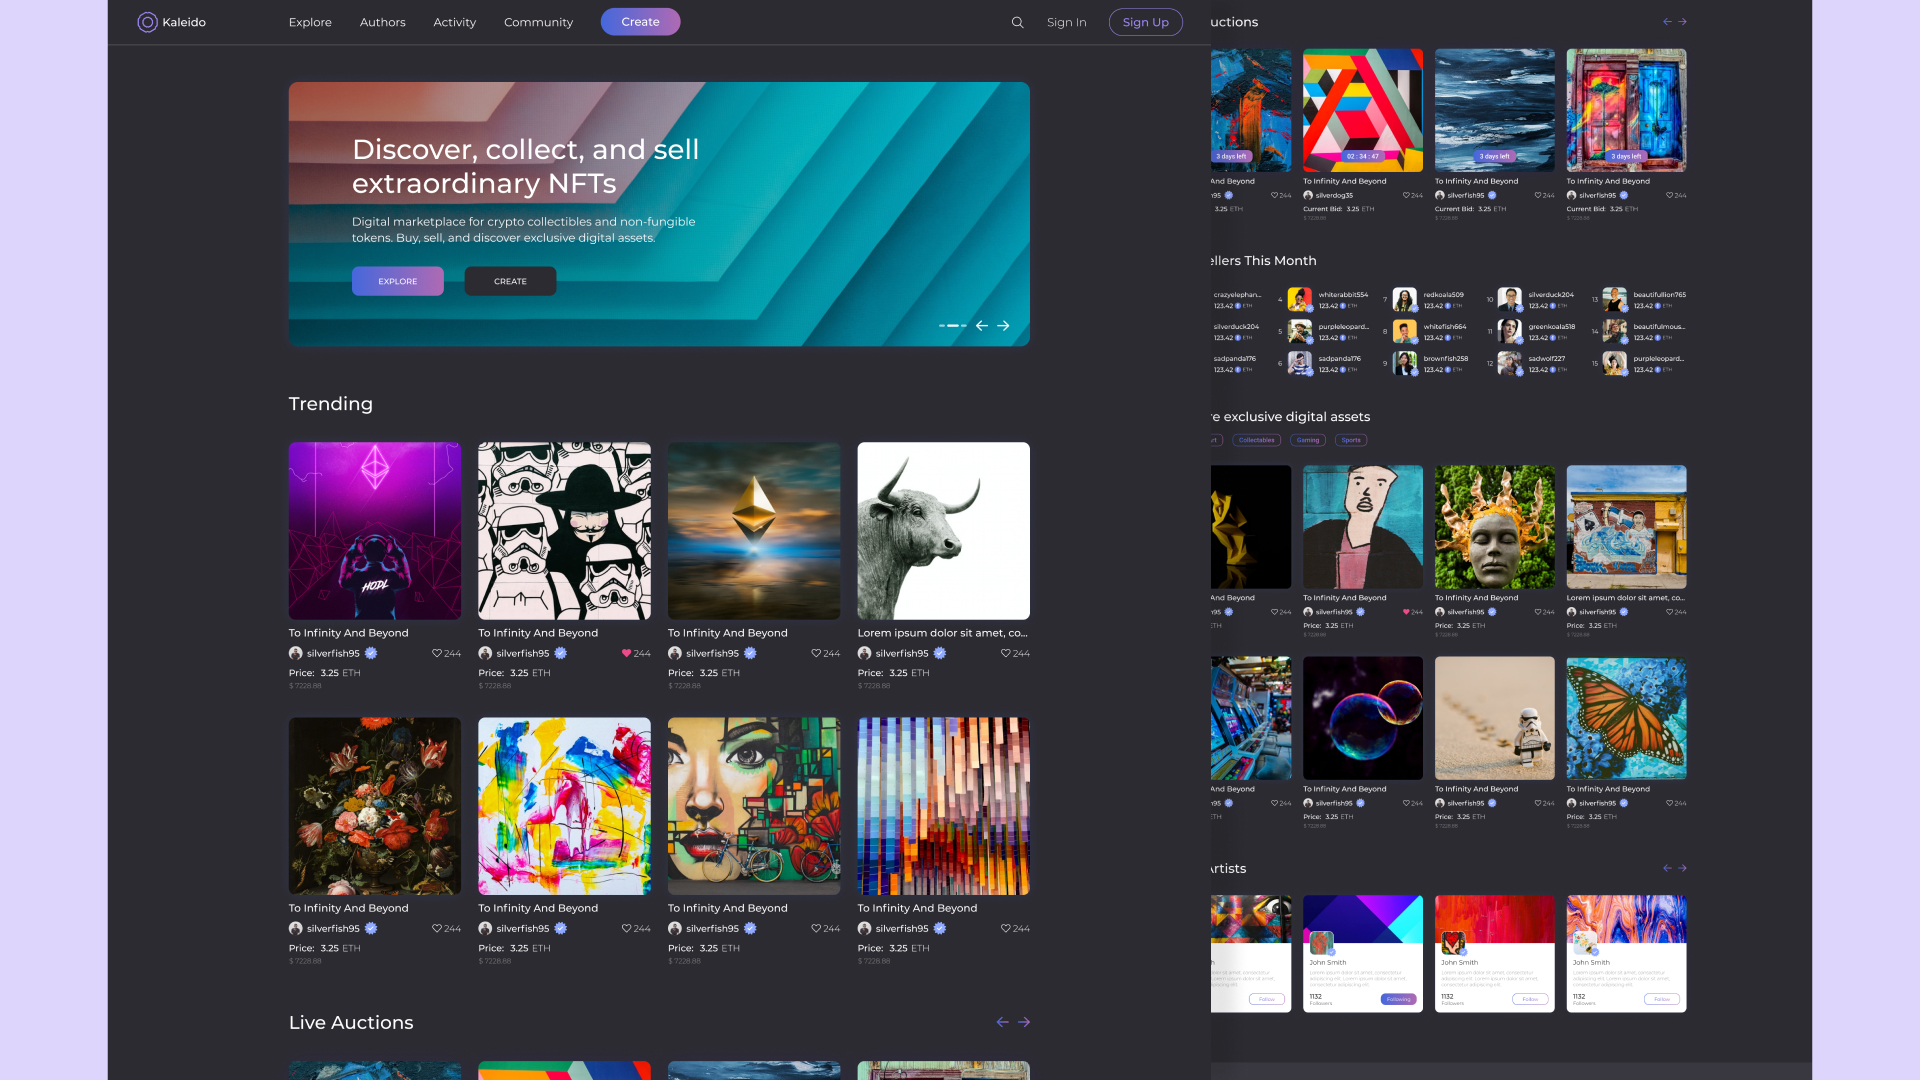Image resolution: width=1920 pixels, height=1080 pixels.
Task: Unlike the stormtrooper NFT pink heart
Action: (x=626, y=653)
